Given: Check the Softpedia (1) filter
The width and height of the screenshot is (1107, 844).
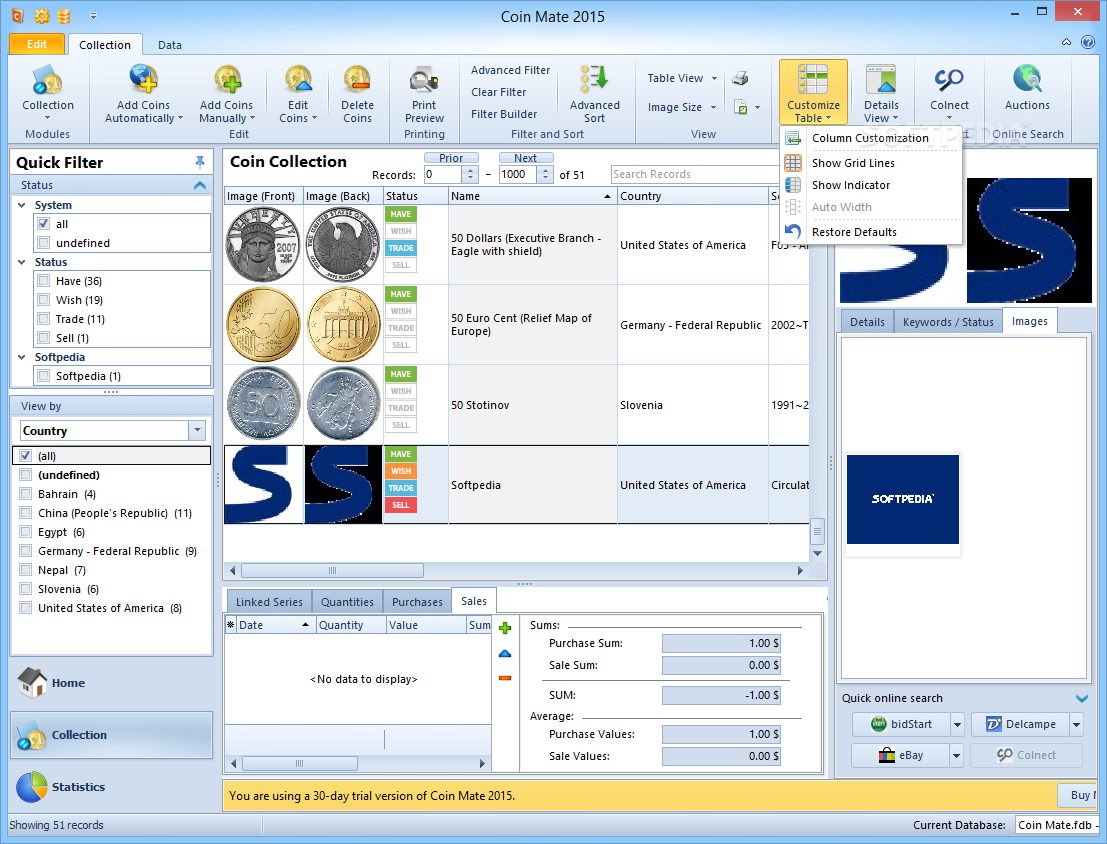Looking at the screenshot, I should [x=44, y=376].
